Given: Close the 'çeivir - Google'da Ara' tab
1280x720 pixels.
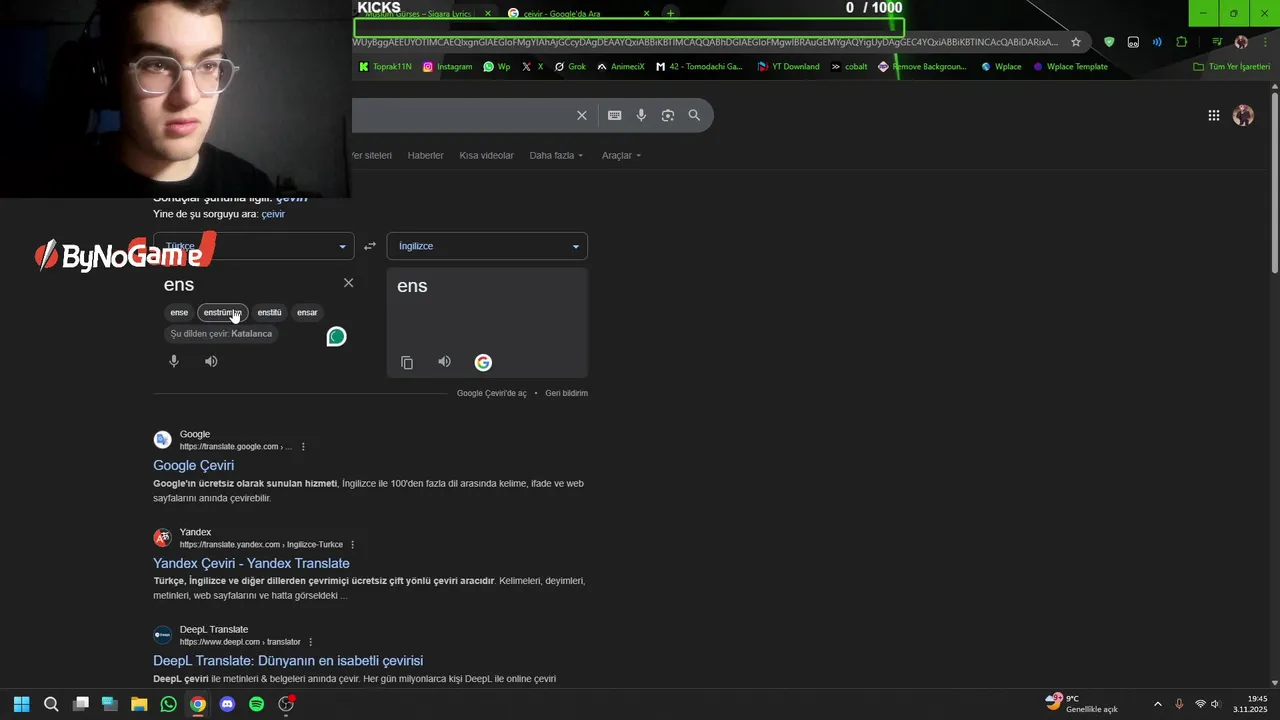Looking at the screenshot, I should click(646, 13).
